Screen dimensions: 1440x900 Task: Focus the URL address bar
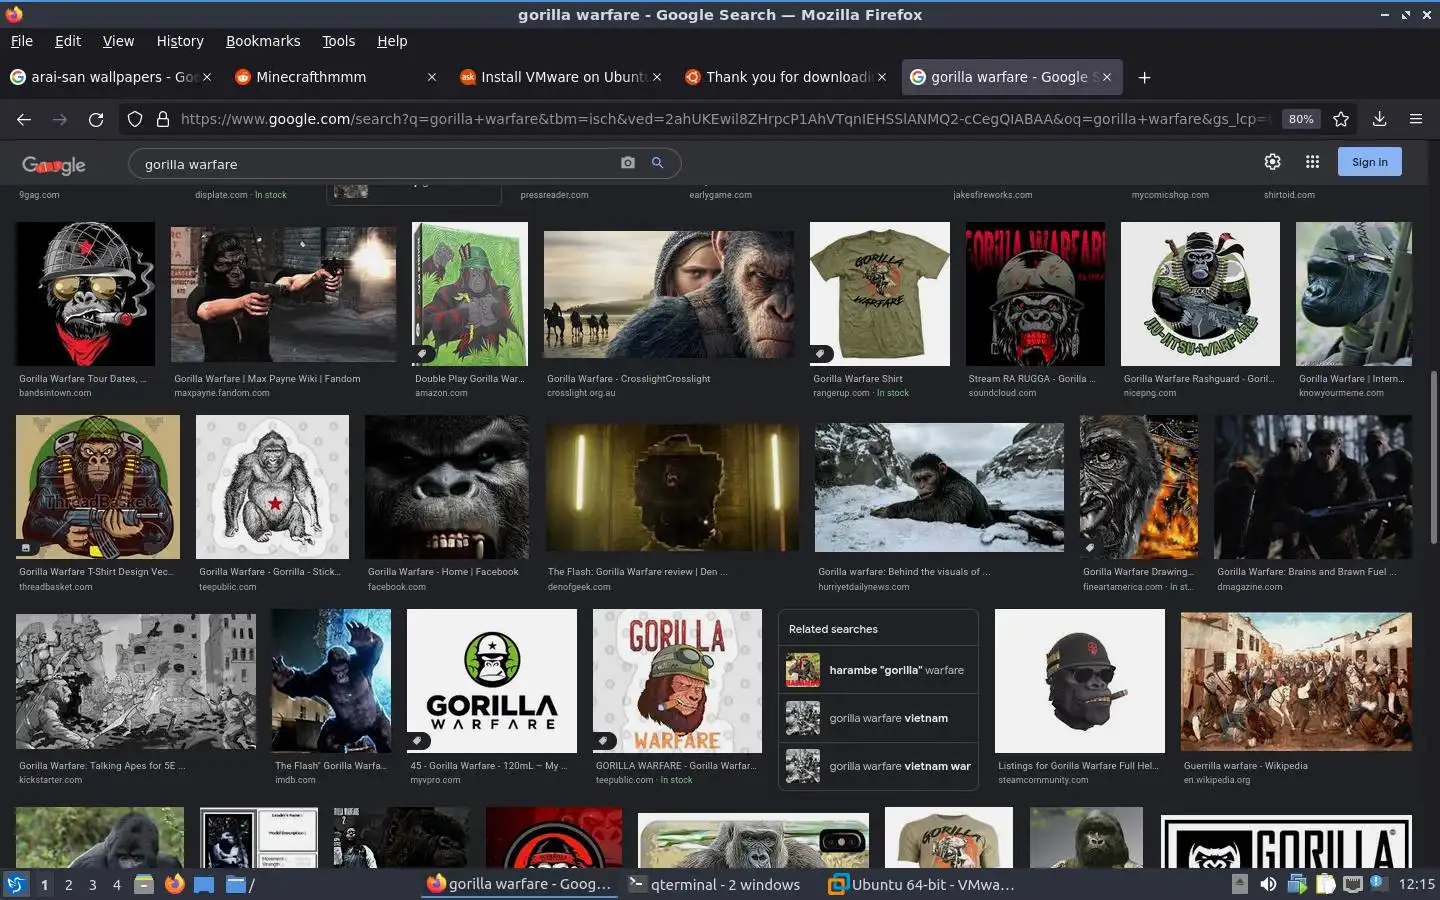tap(725, 119)
